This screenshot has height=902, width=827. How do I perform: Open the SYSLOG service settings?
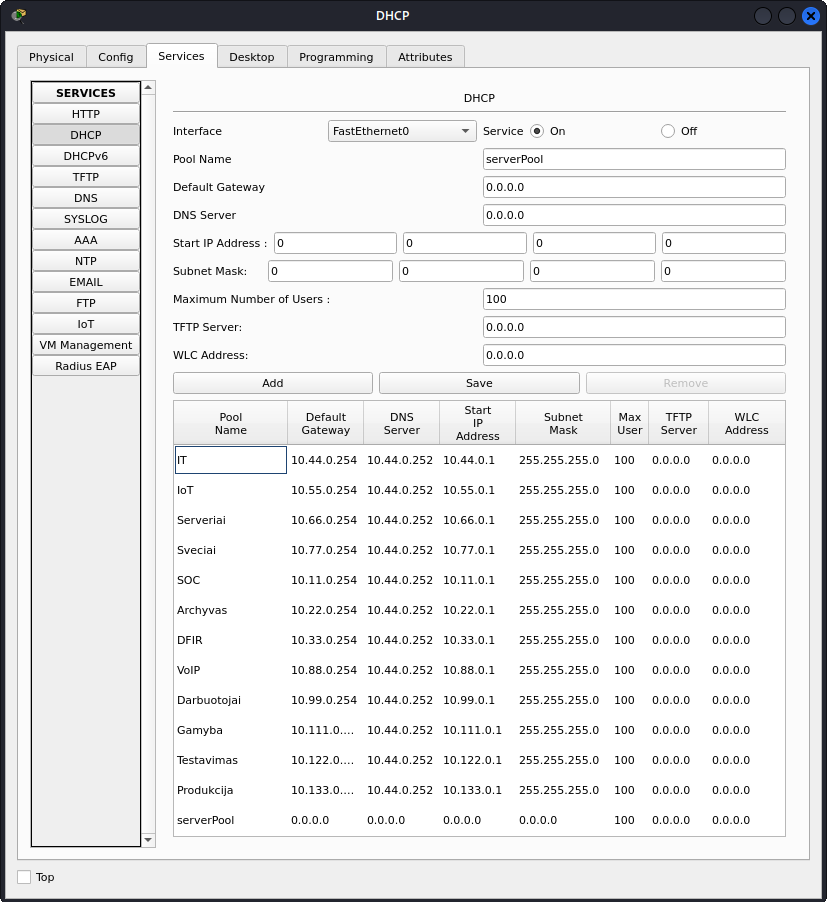tap(86, 219)
